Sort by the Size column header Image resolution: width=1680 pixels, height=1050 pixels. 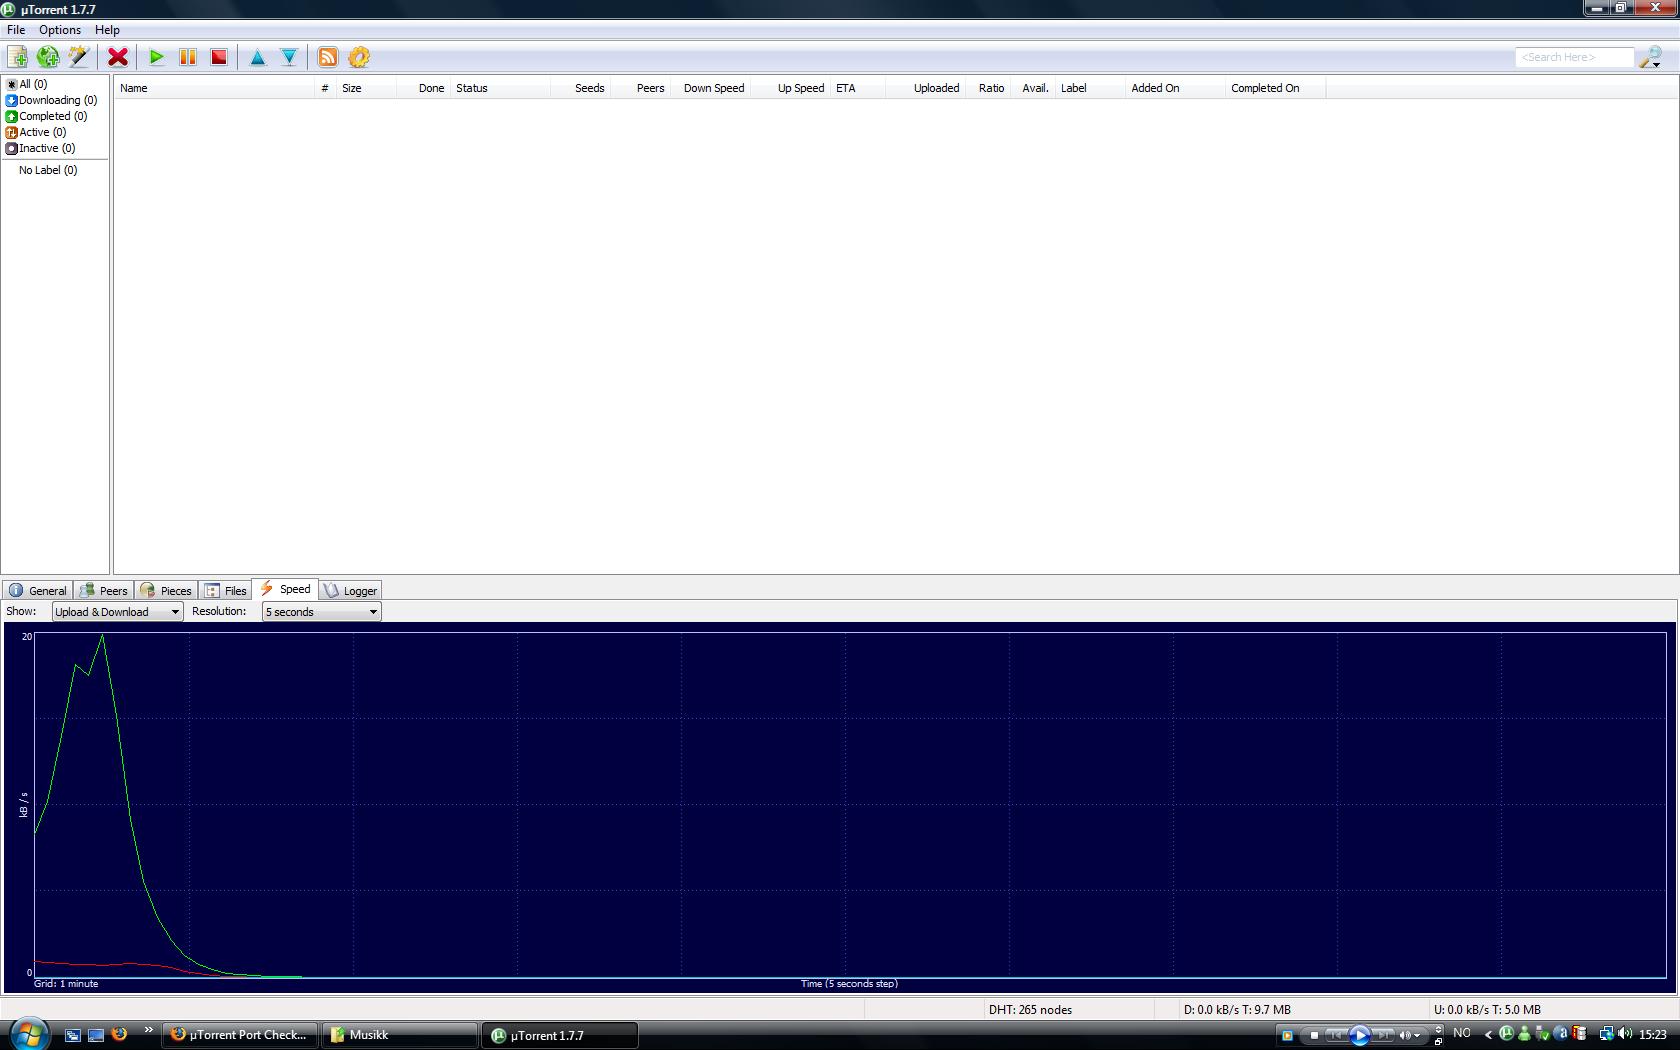point(366,88)
